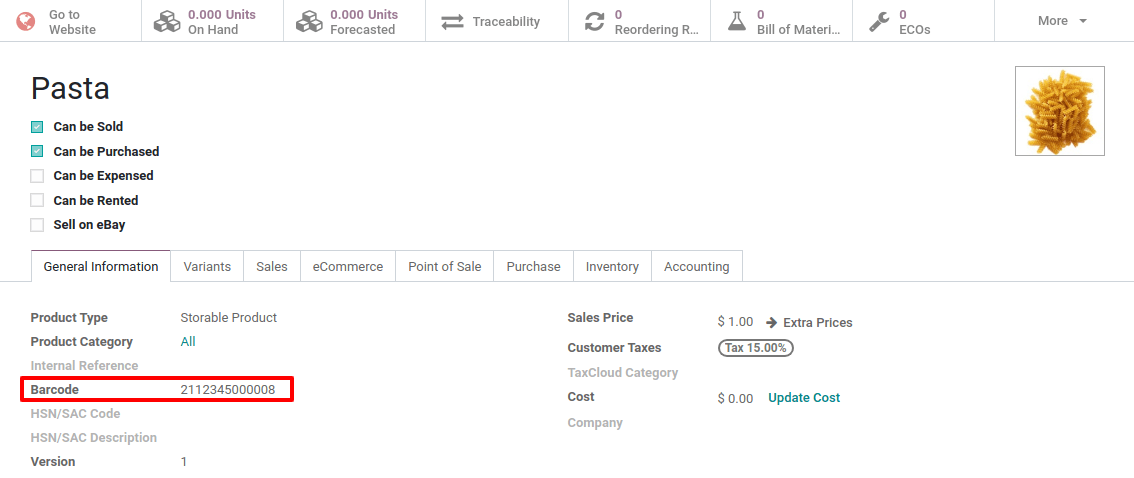The image size is (1134, 478).
Task: Toggle the Sell on eBay checkbox
Action: tap(37, 225)
